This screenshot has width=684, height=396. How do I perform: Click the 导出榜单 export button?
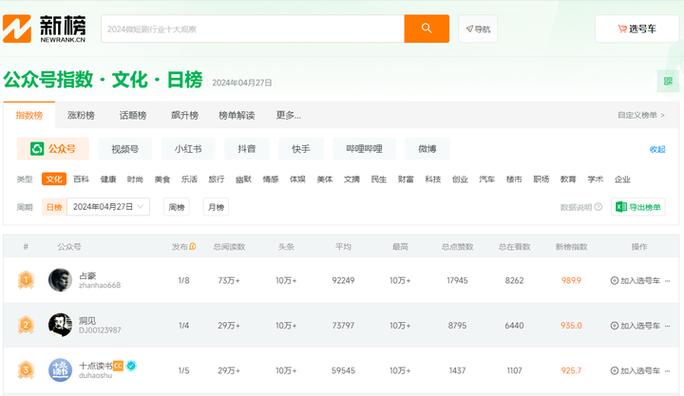tap(639, 207)
